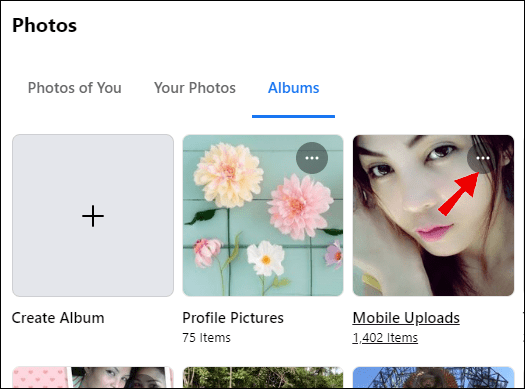Open the Profile Pictures album title

tap(233, 318)
